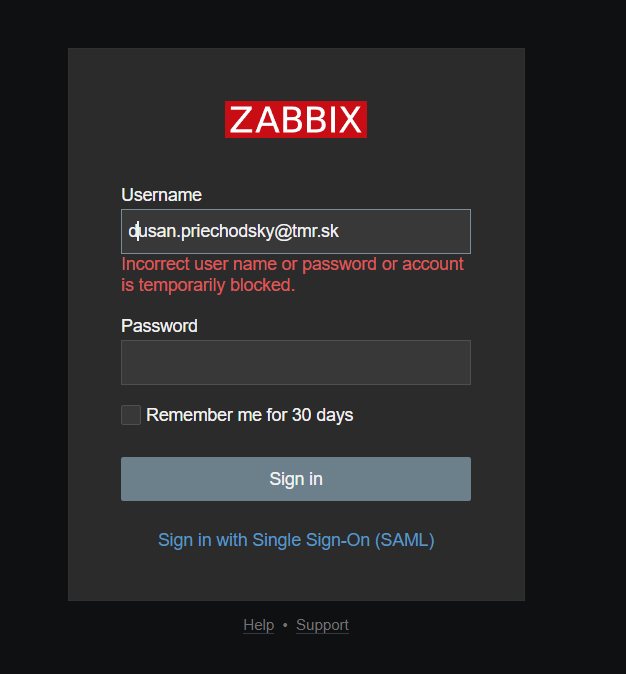626x674 pixels.
Task: Click the ZABBIX logo
Action: pyautogui.click(x=296, y=120)
